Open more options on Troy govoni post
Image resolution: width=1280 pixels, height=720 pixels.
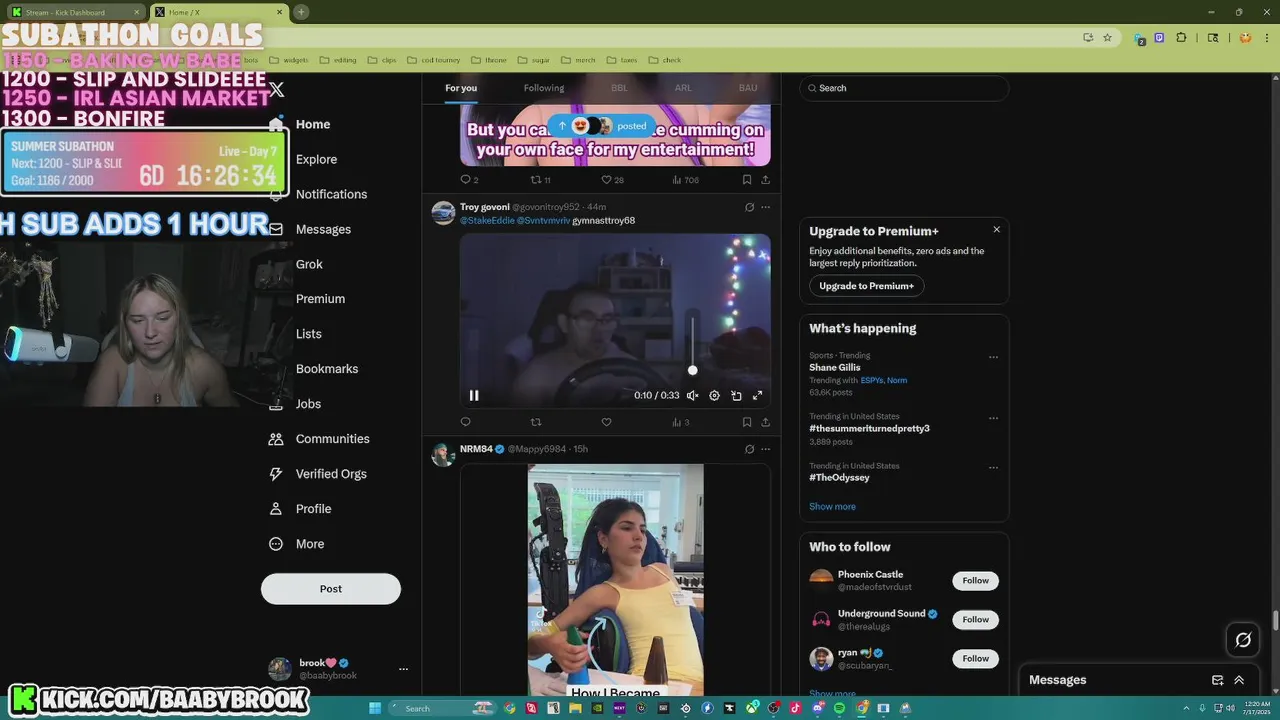pyautogui.click(x=765, y=207)
